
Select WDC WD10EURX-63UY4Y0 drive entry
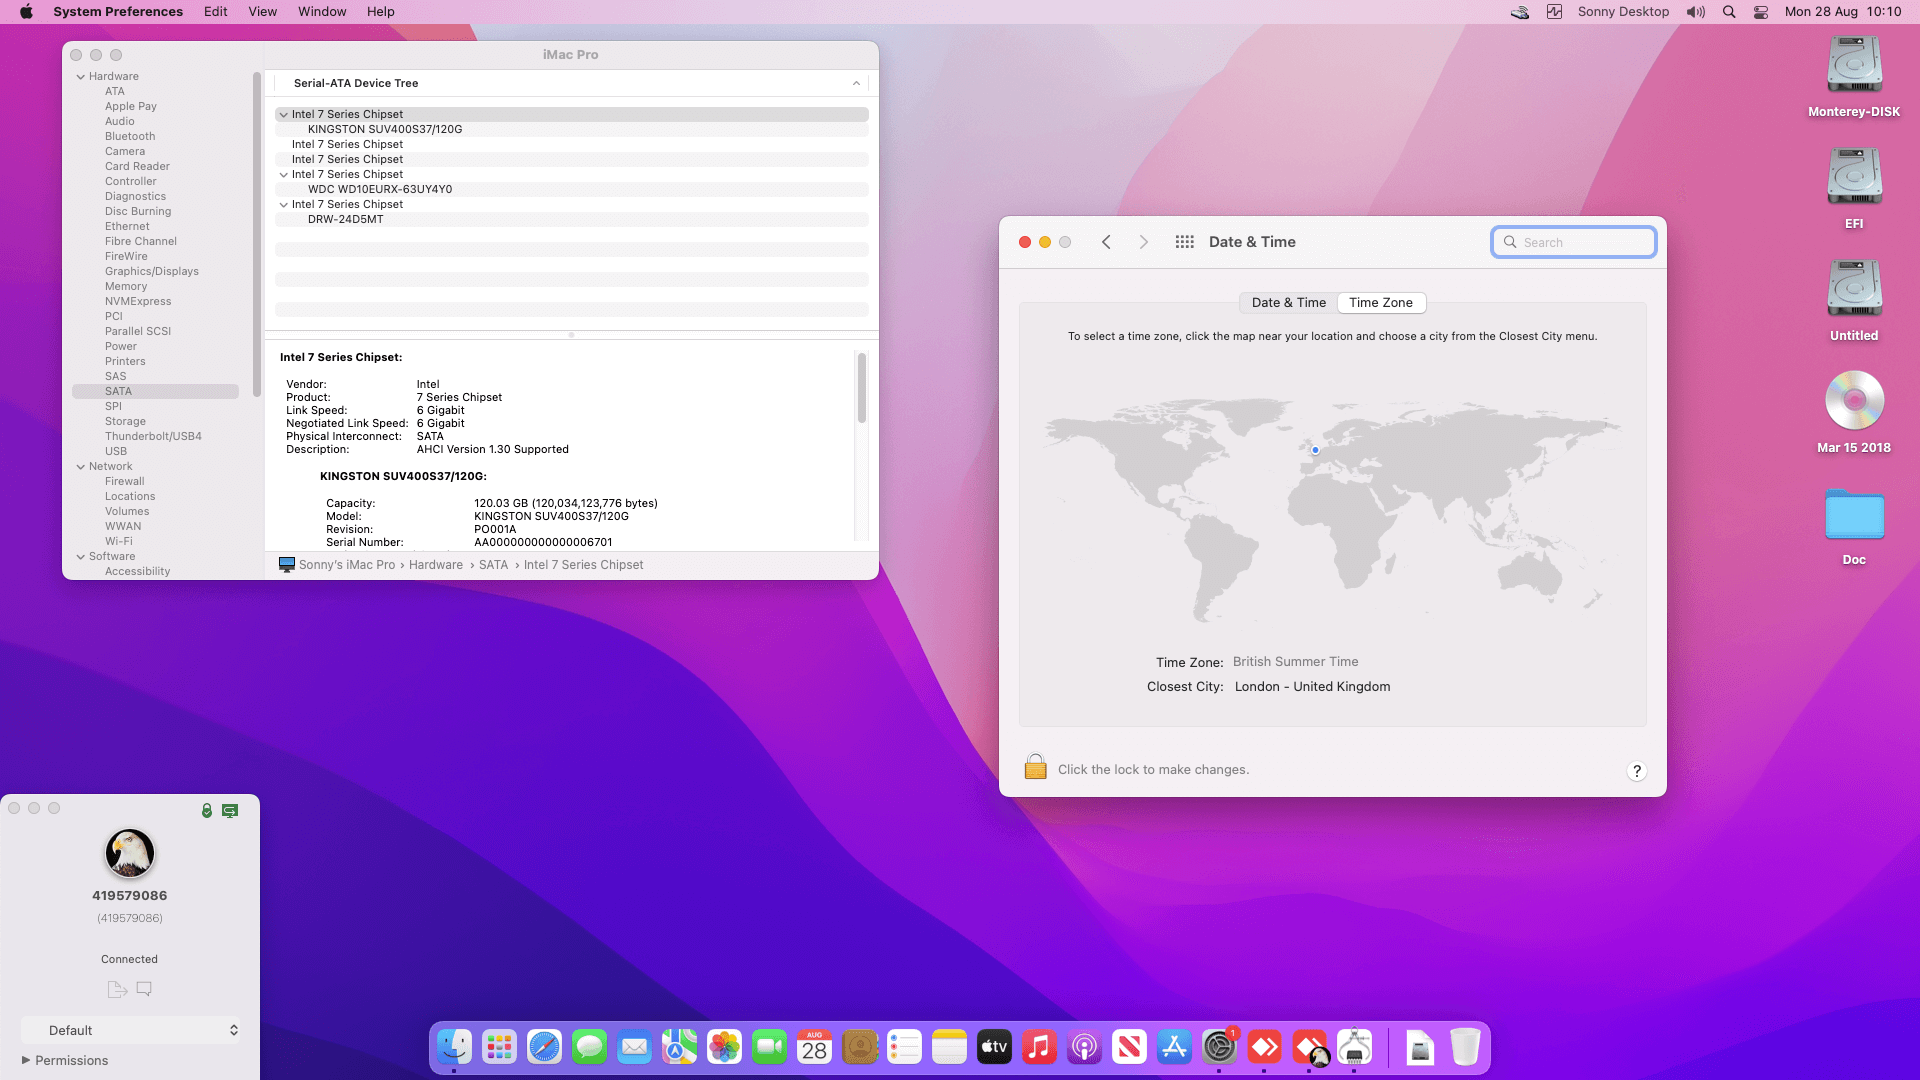(x=380, y=189)
